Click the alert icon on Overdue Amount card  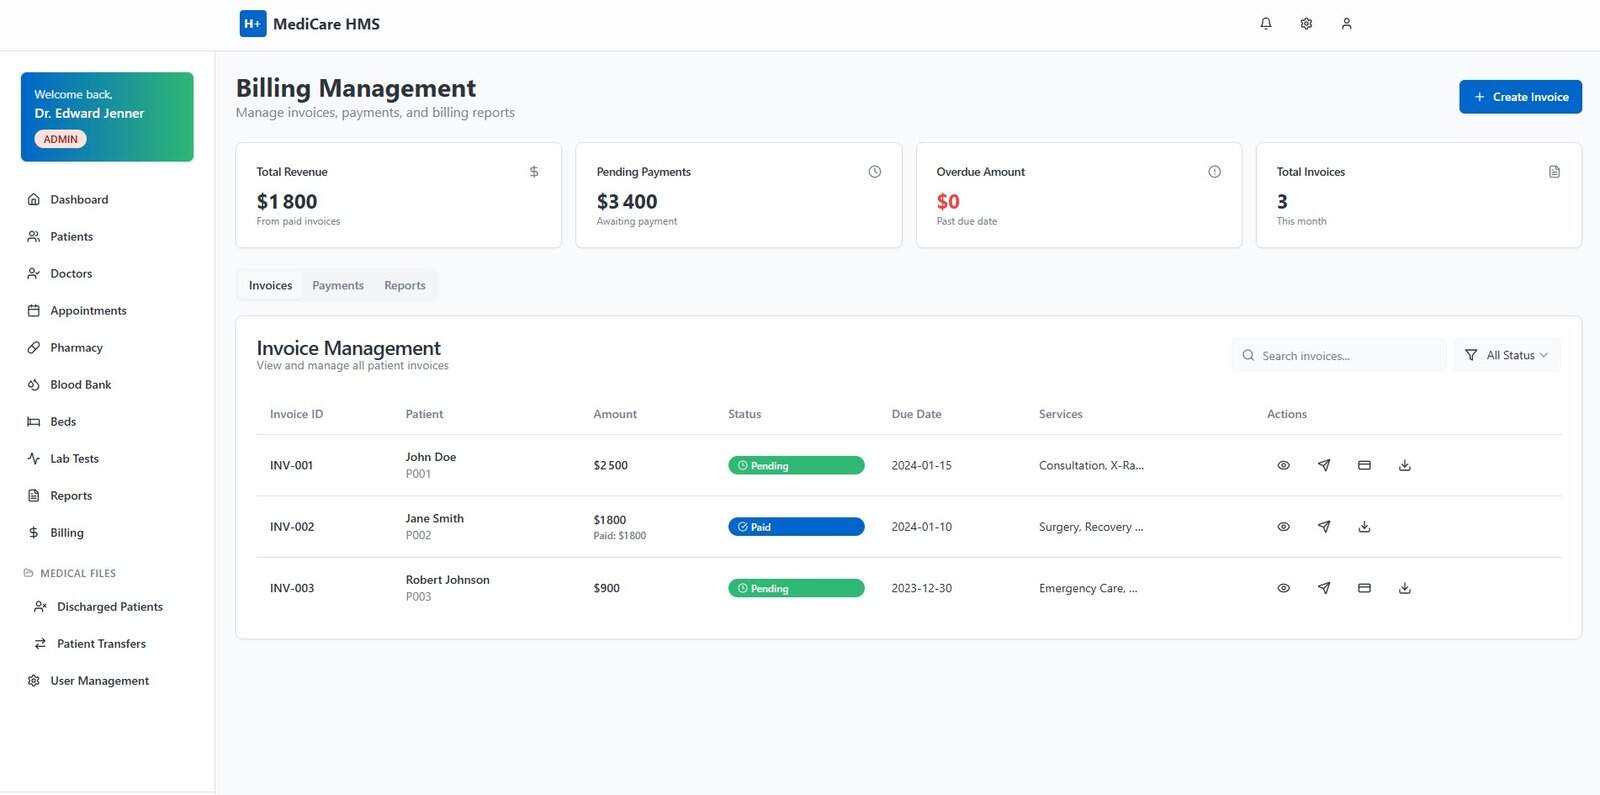pos(1215,172)
